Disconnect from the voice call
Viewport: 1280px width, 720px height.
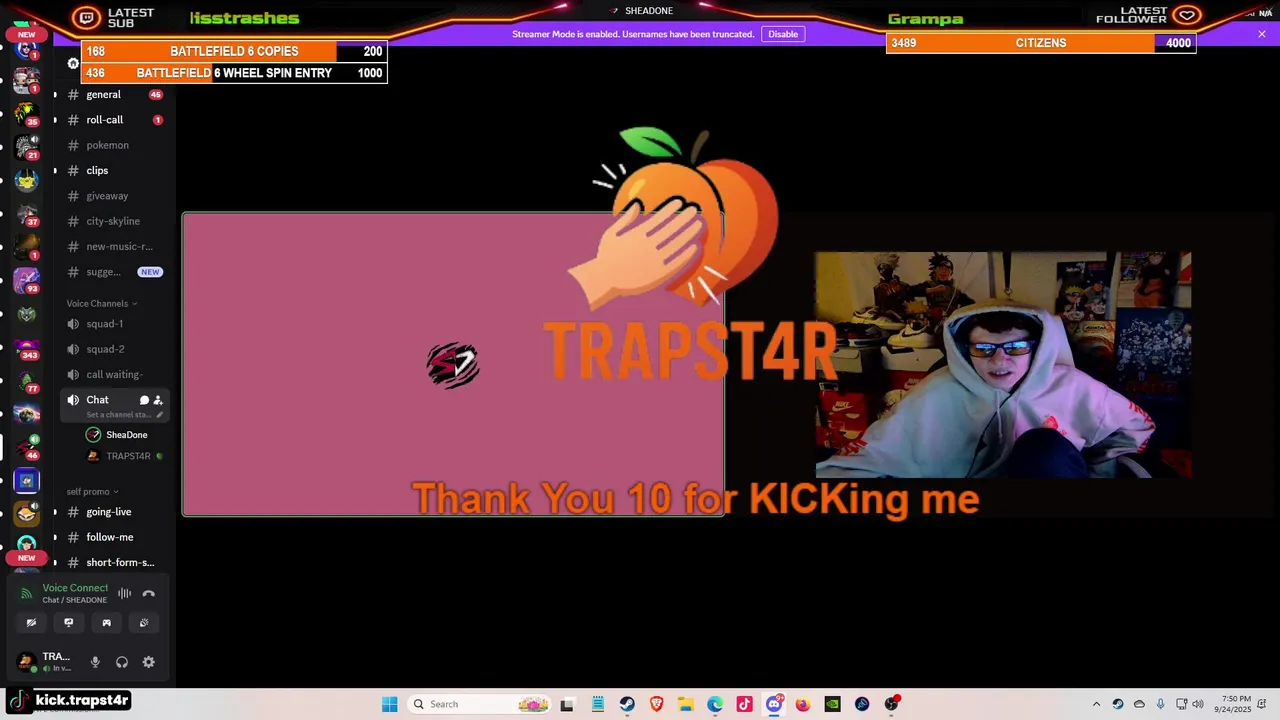149,593
